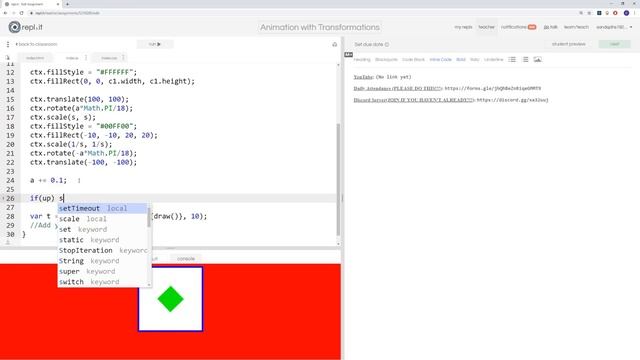Open the three-dot menu beside back to classroom
The image size is (640, 360).
8,44
